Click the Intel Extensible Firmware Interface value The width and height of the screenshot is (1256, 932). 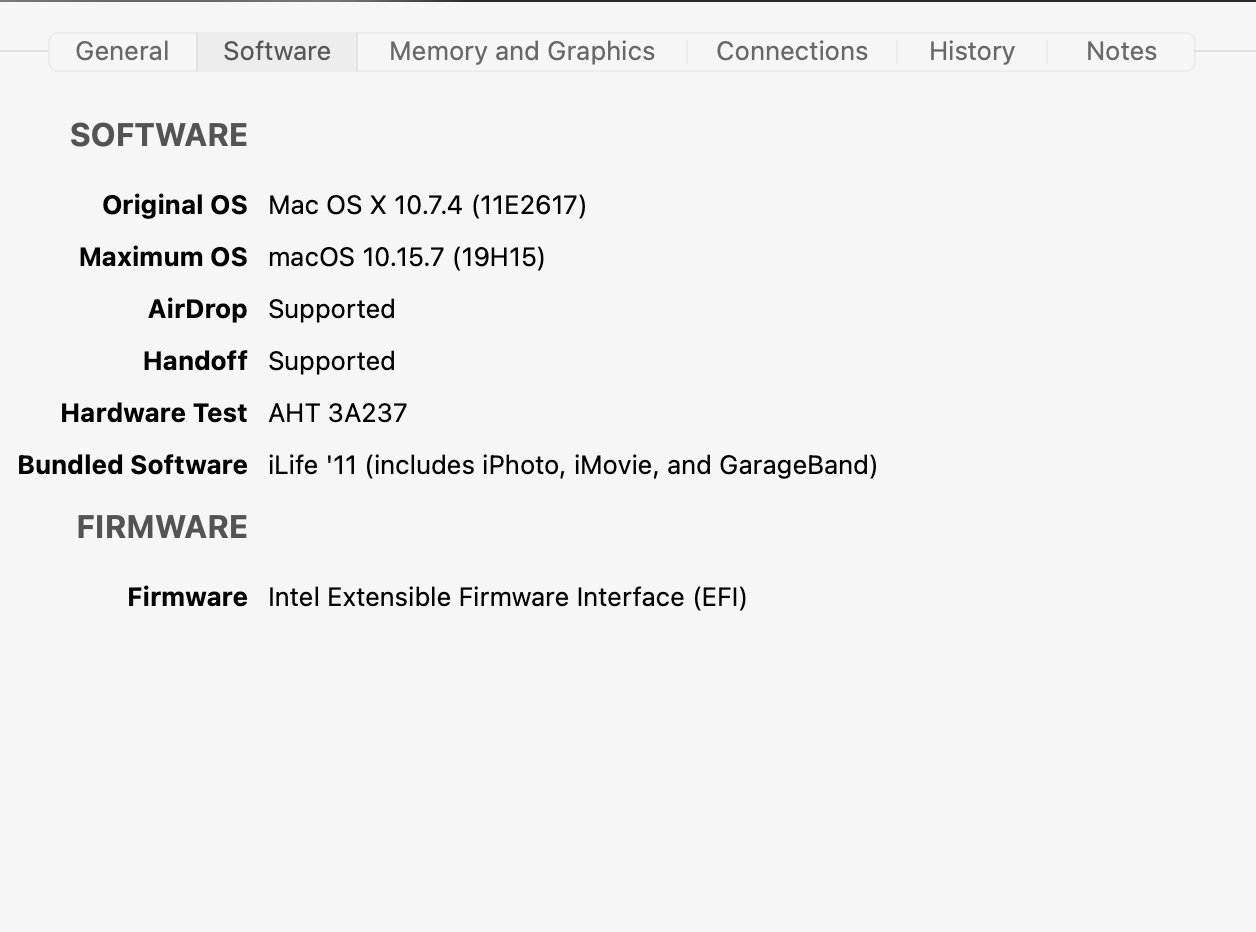[x=507, y=597]
